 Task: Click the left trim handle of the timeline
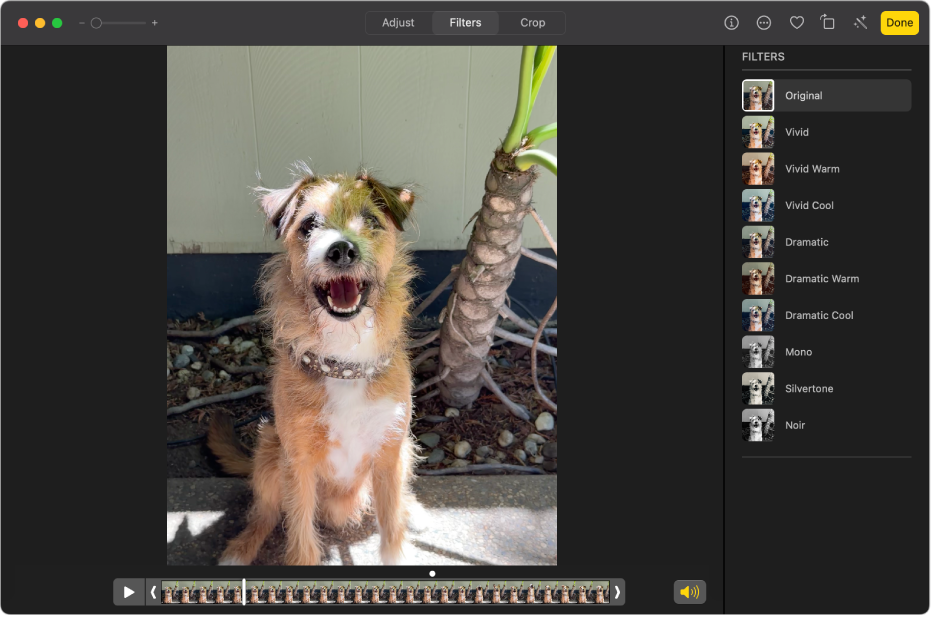click(153, 592)
